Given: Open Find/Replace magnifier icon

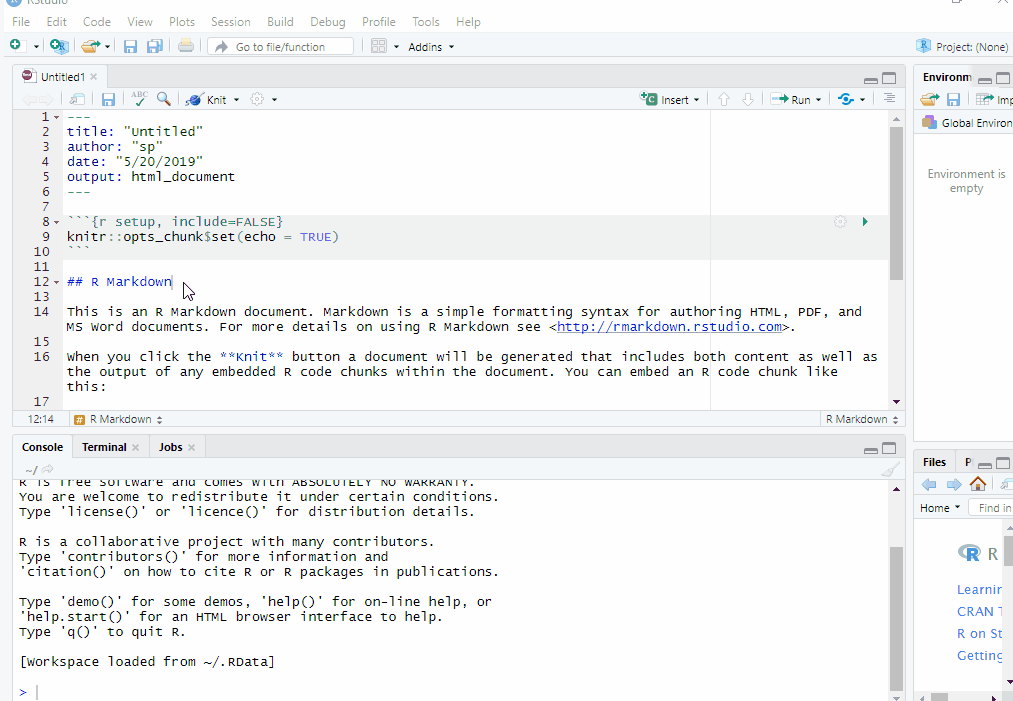Looking at the screenshot, I should tap(164, 98).
